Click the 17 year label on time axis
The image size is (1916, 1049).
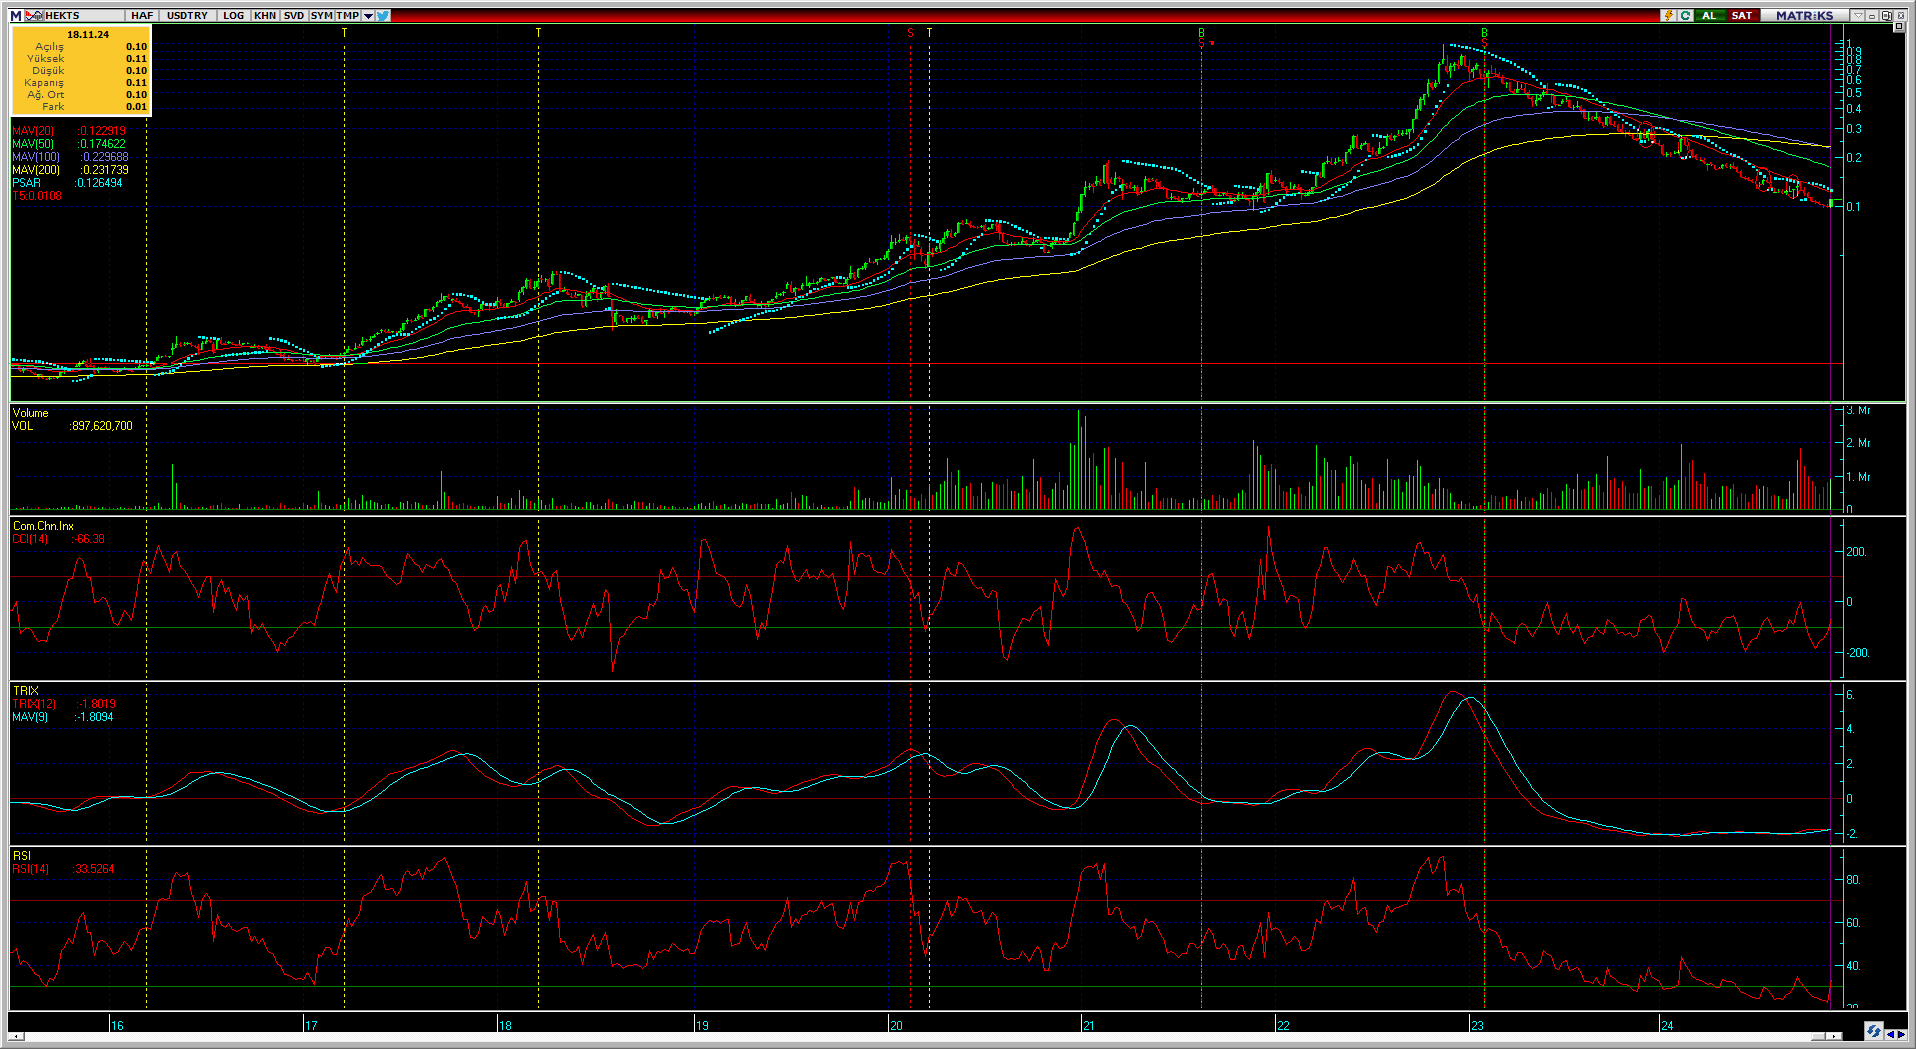[x=311, y=1025]
